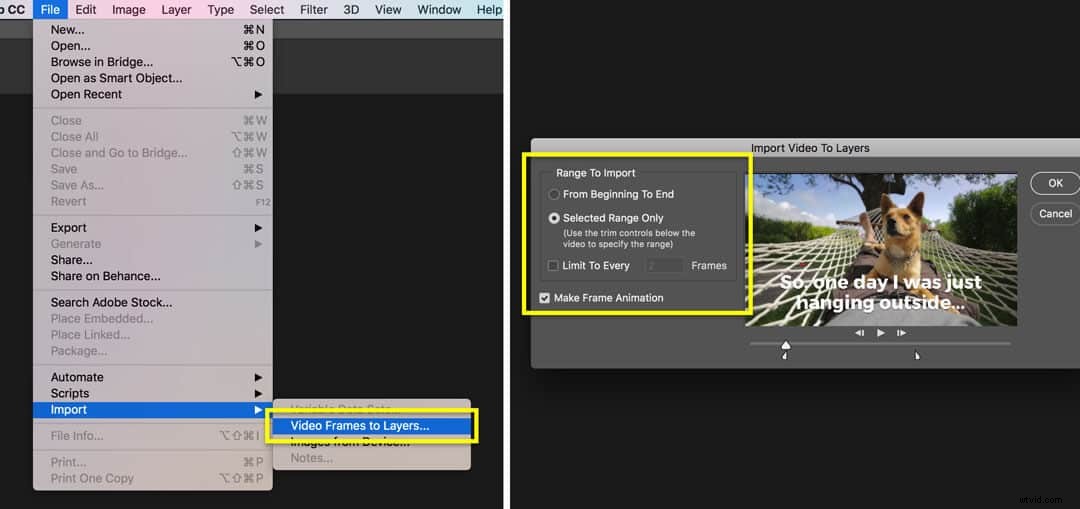This screenshot has height=509, width=1080.
Task: Select Selected Range Only radio button
Action: coord(554,218)
